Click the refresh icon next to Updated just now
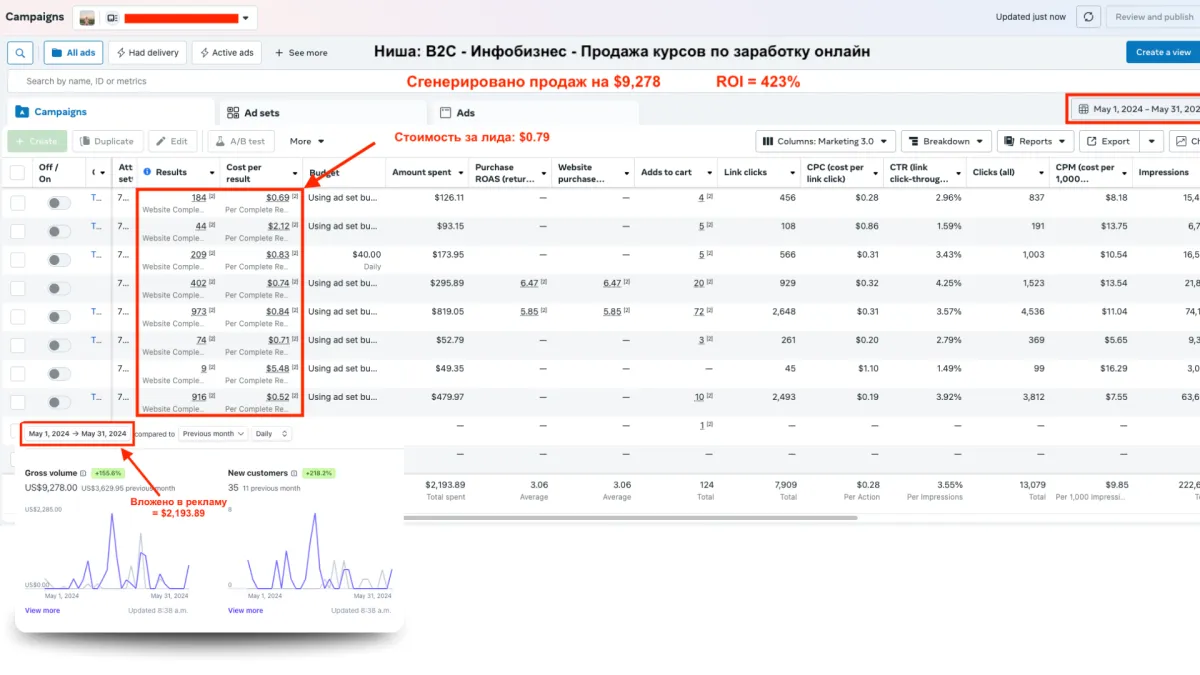The image size is (1200, 675). click(1089, 17)
